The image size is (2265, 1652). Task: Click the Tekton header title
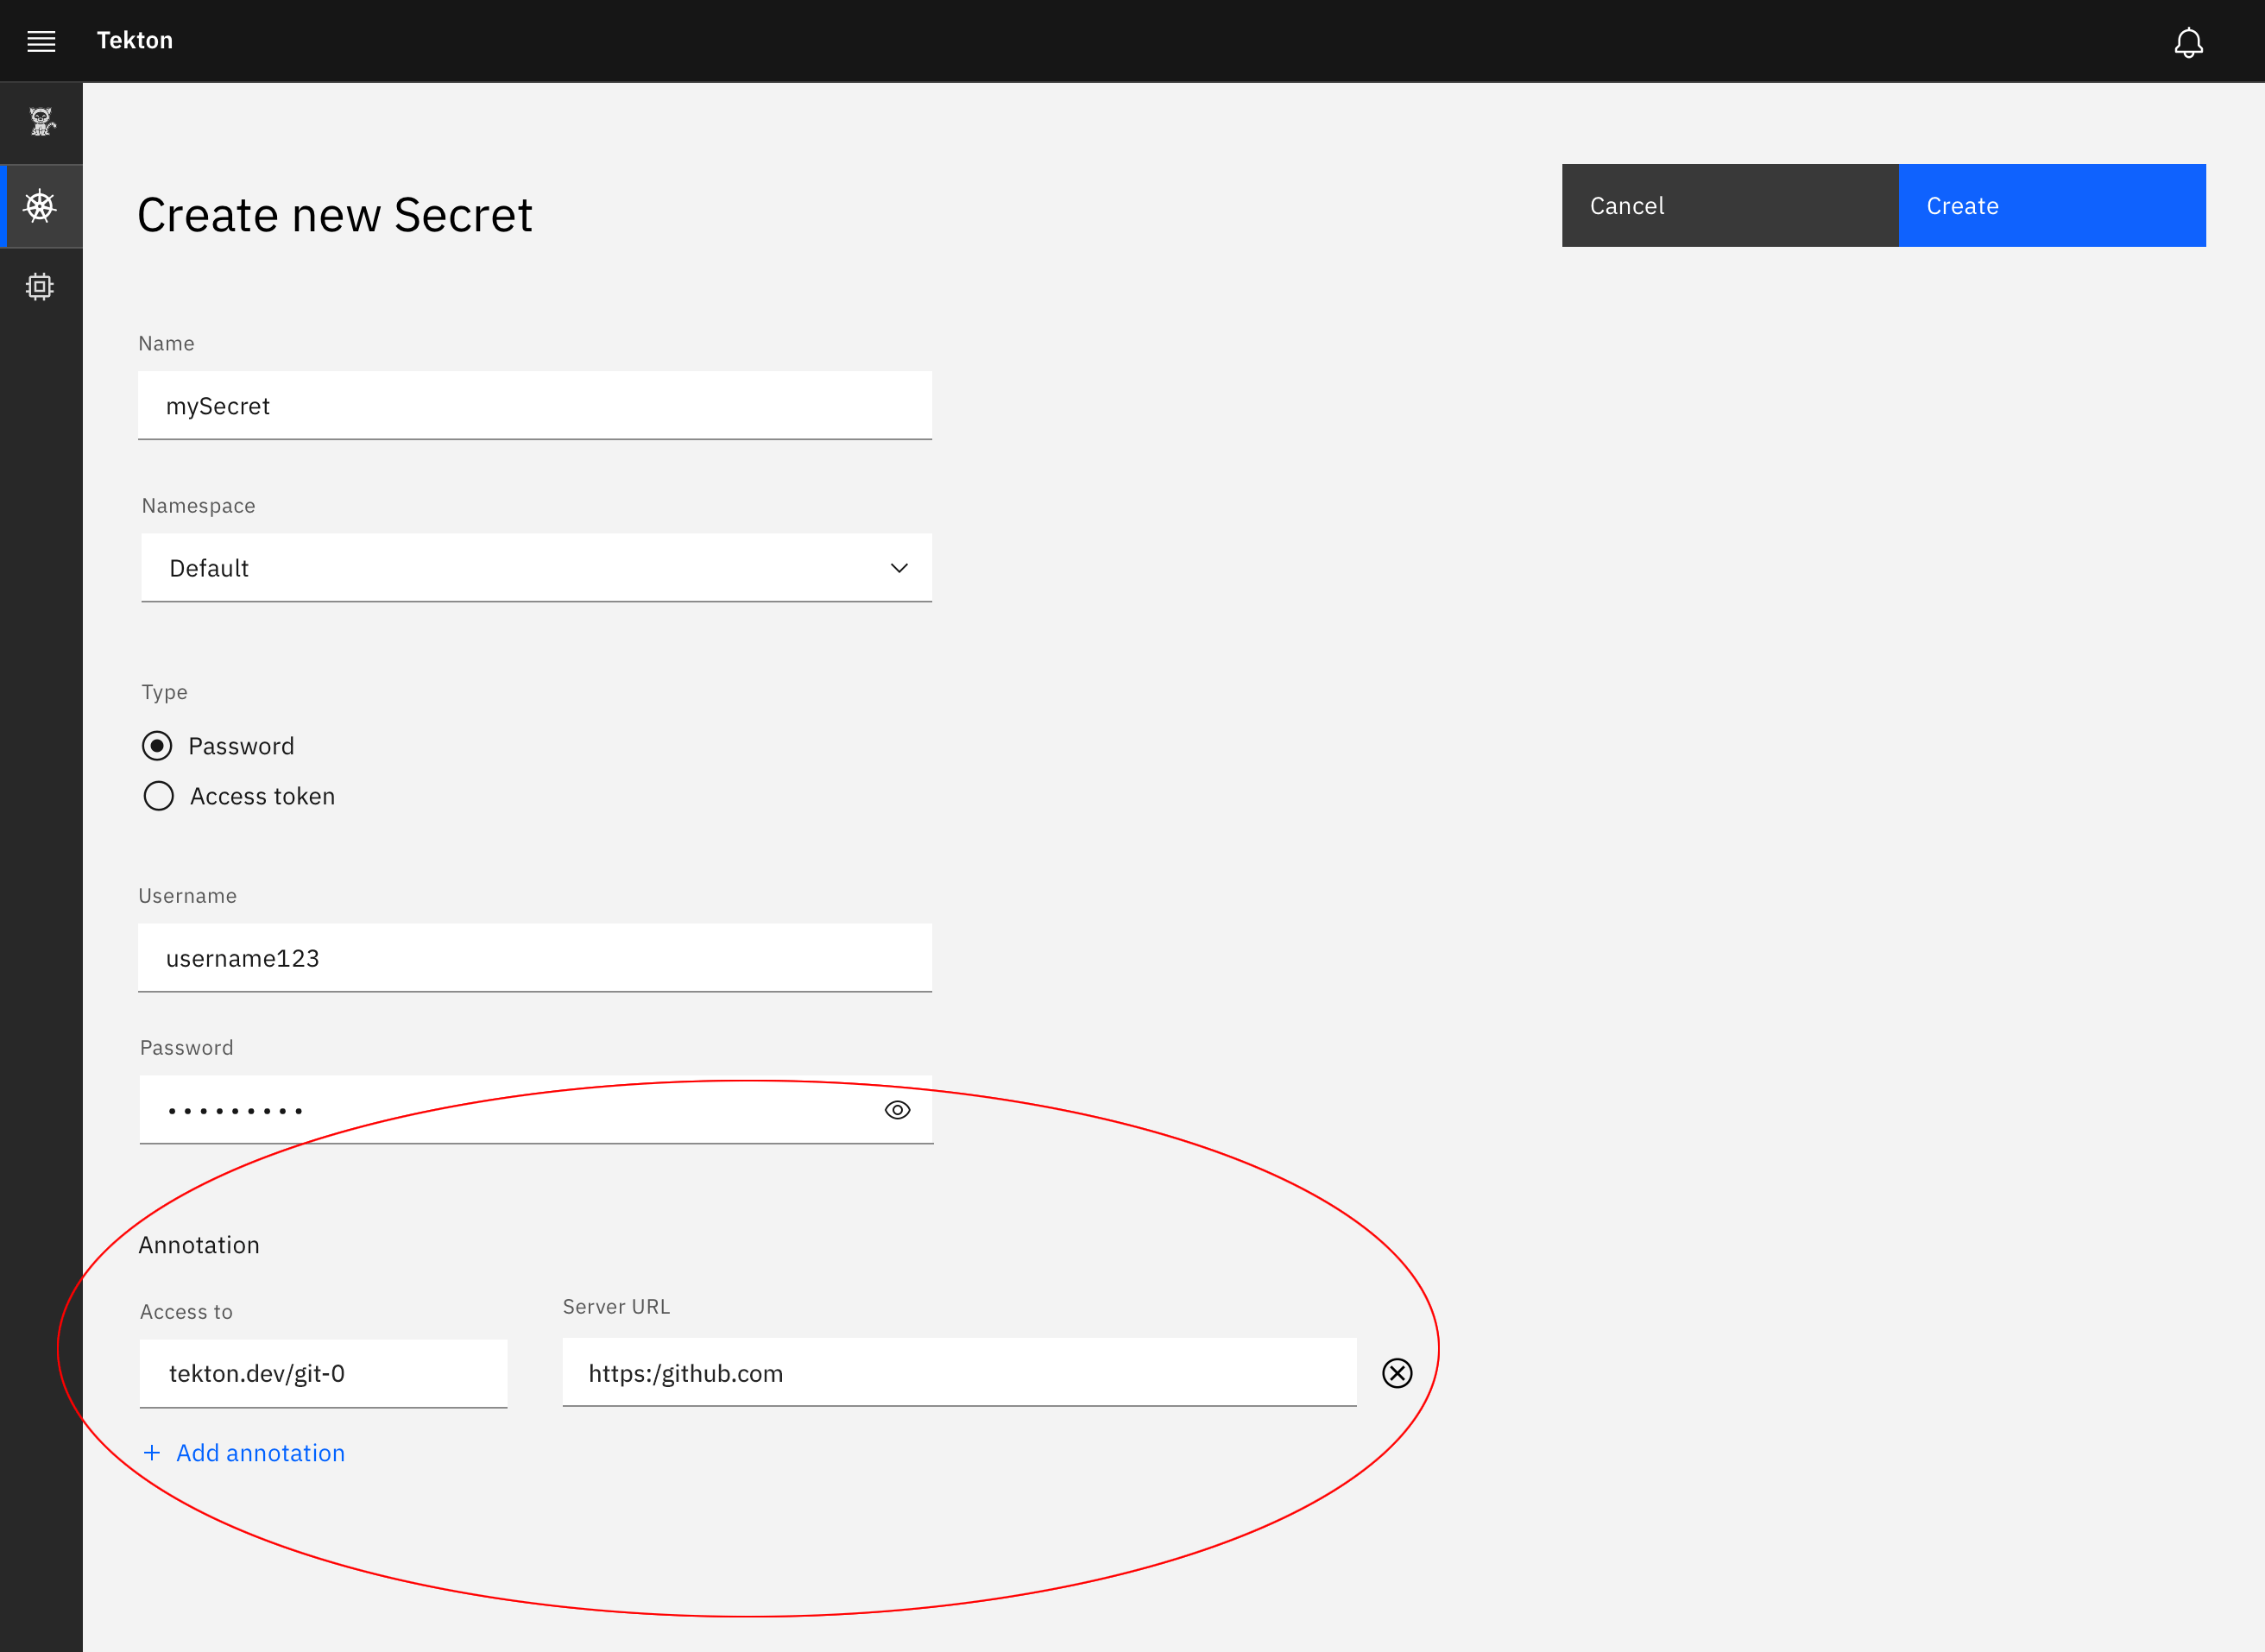135,40
